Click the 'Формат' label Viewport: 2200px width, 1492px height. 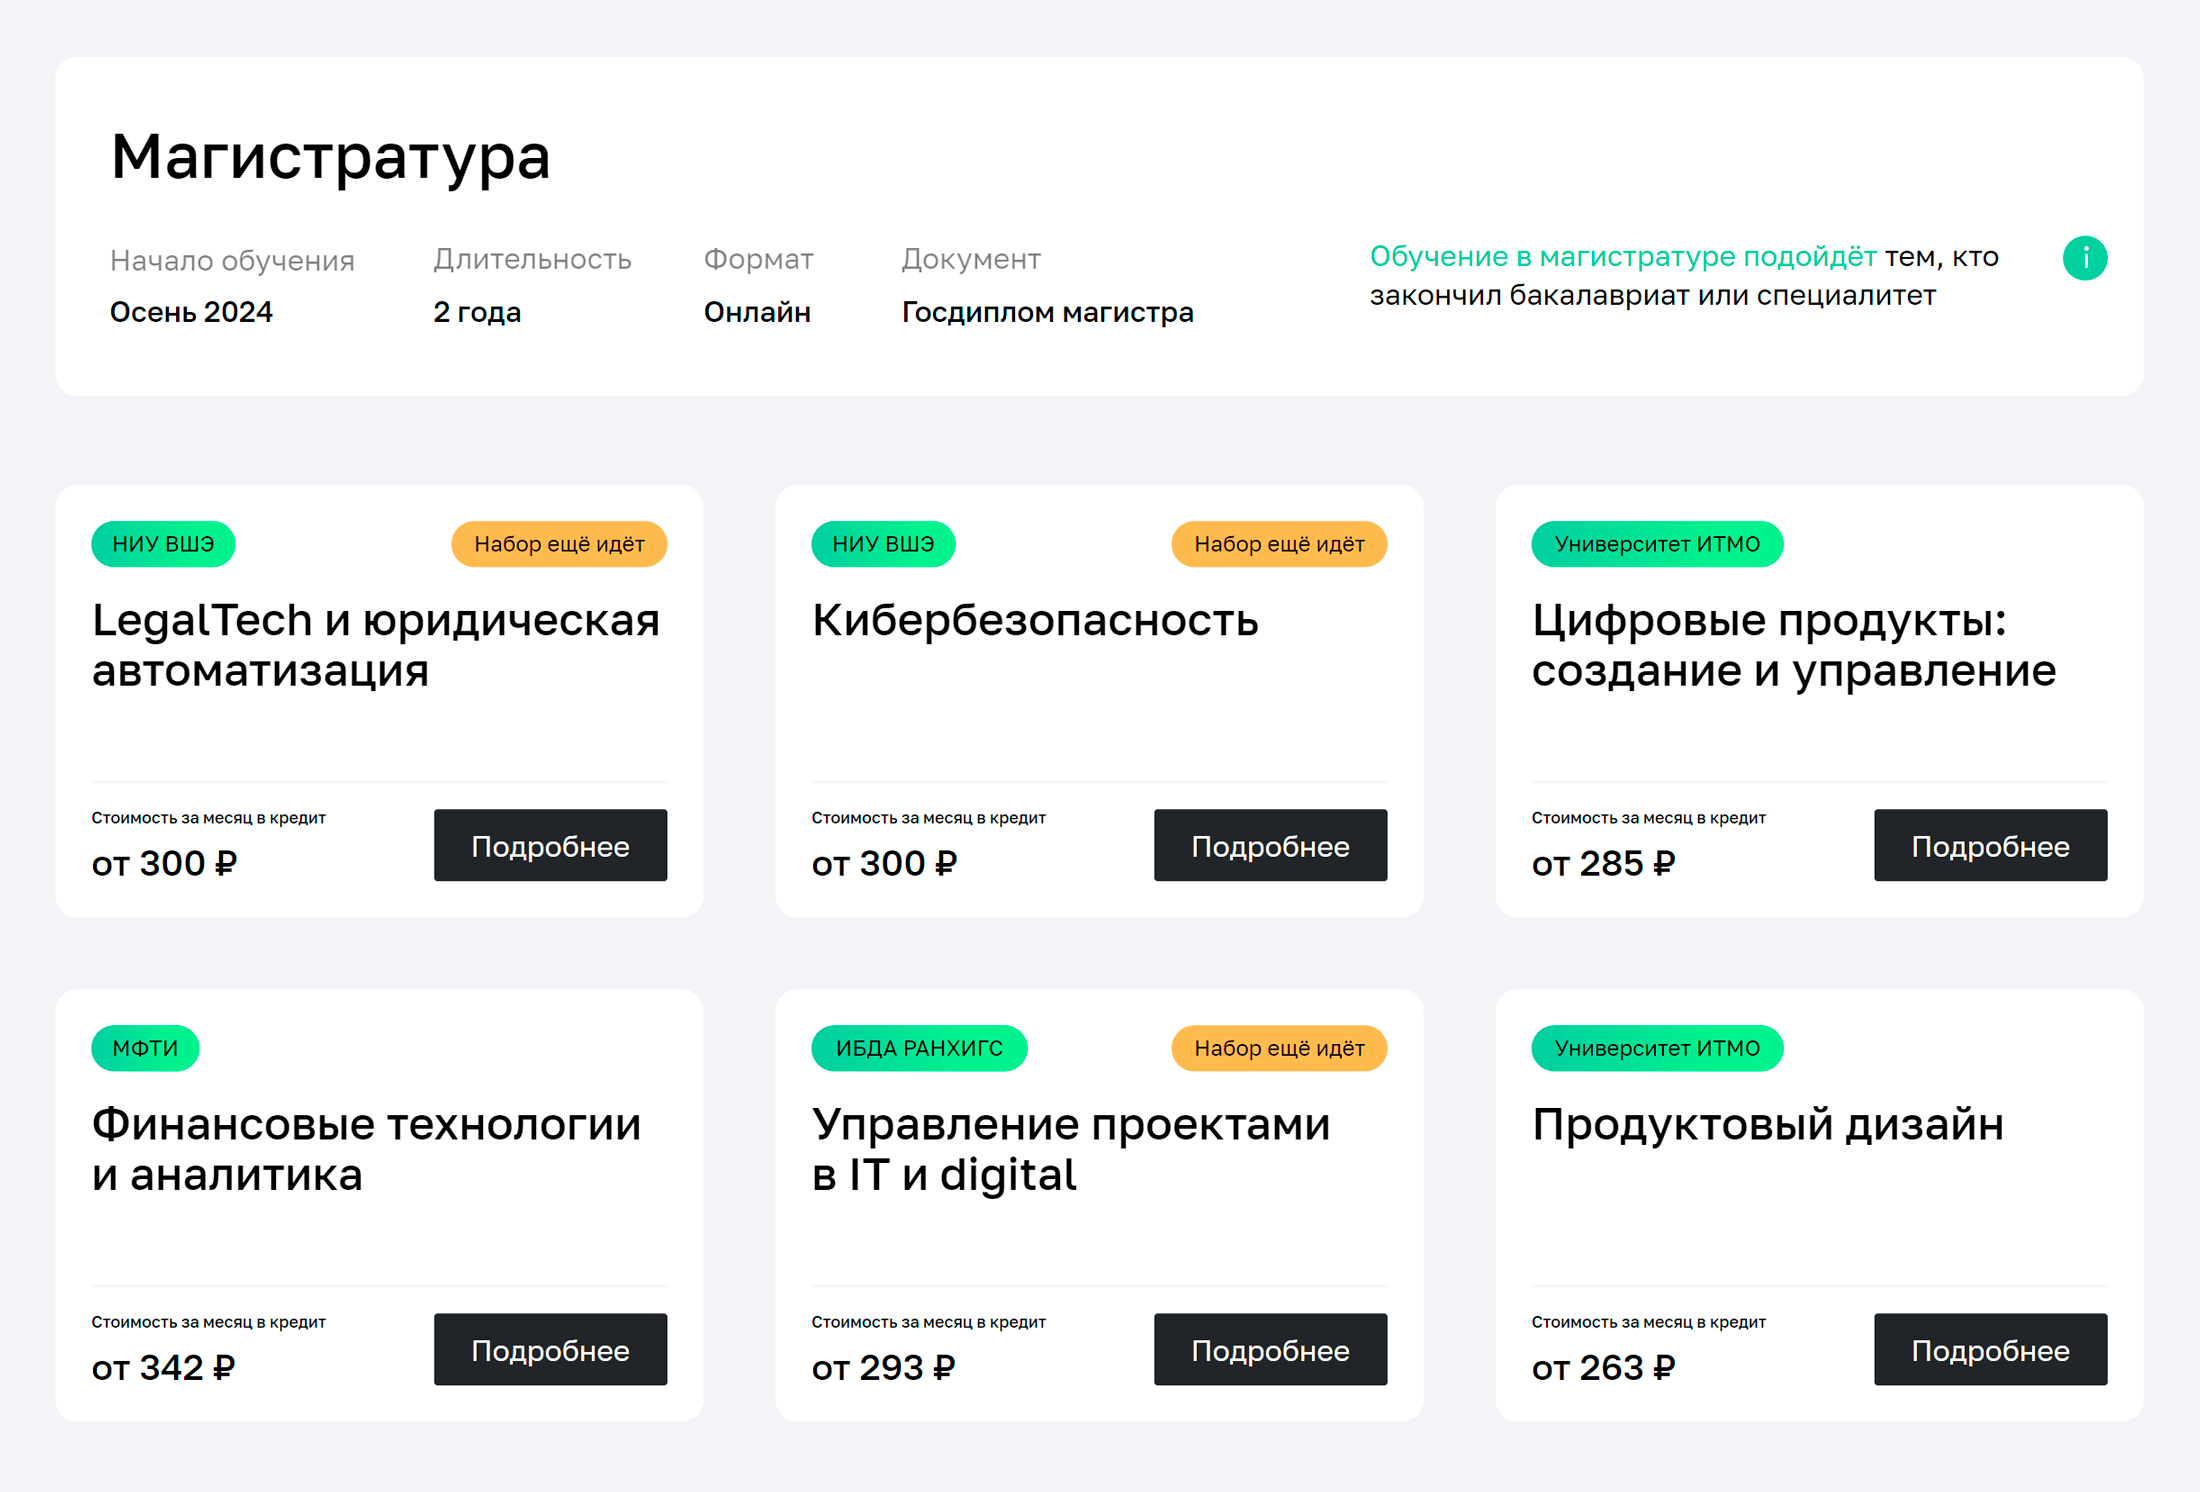758,259
